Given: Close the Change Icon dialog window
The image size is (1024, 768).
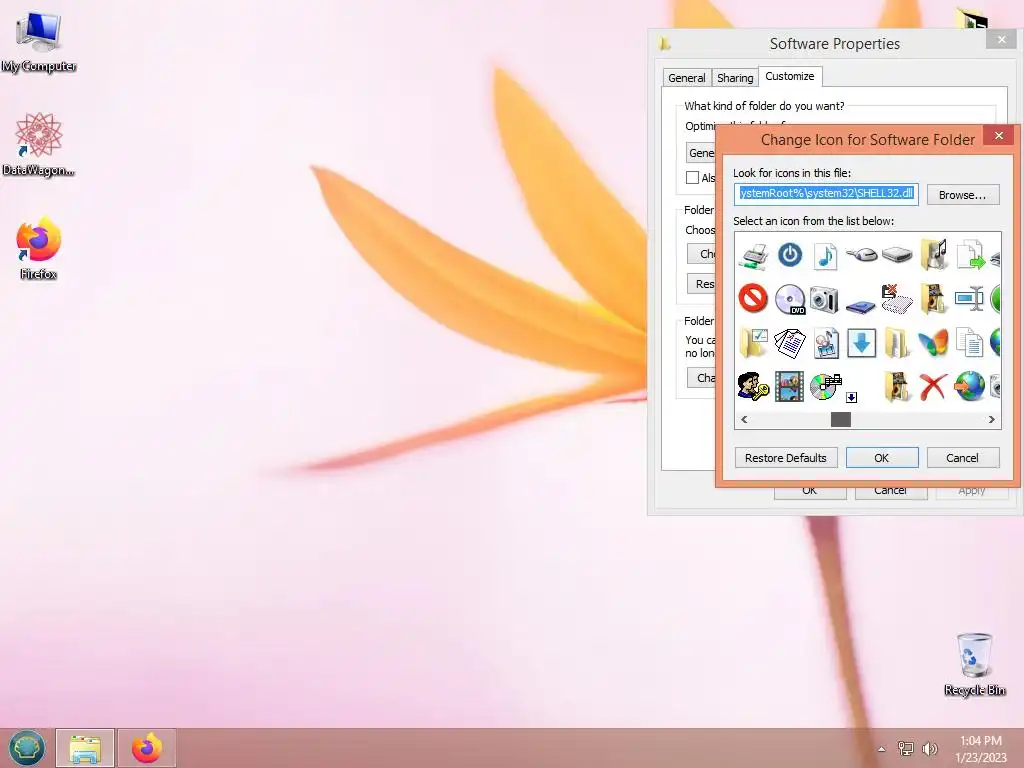Looking at the screenshot, I should click(999, 136).
